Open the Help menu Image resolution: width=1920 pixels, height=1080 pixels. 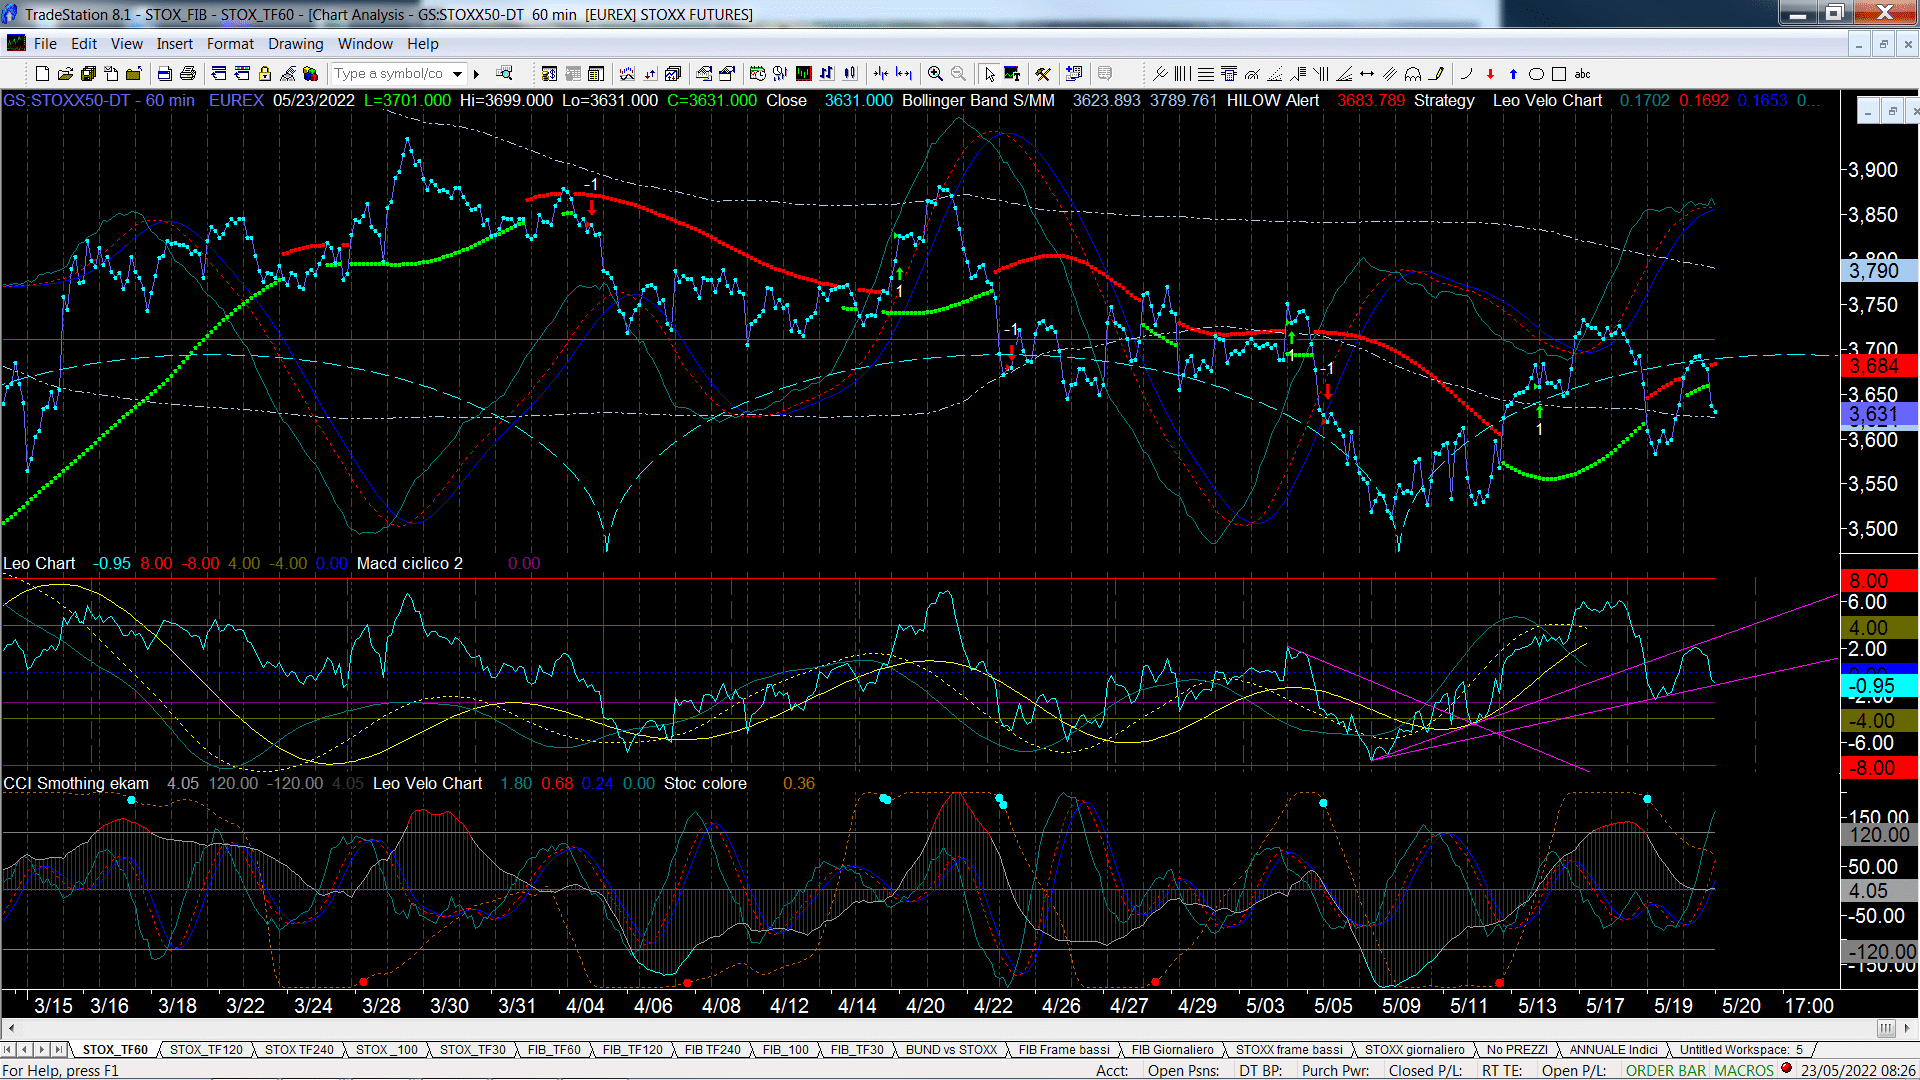[x=423, y=44]
